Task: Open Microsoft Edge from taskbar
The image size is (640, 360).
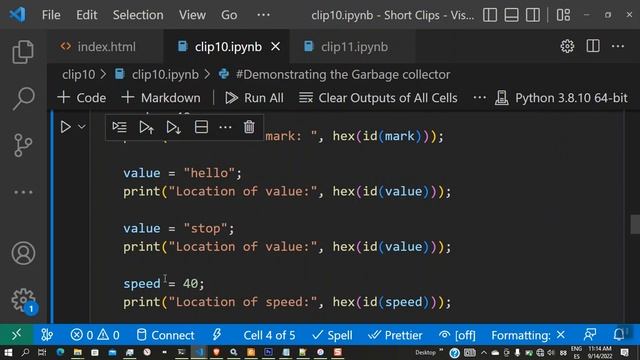Action: coord(60,352)
